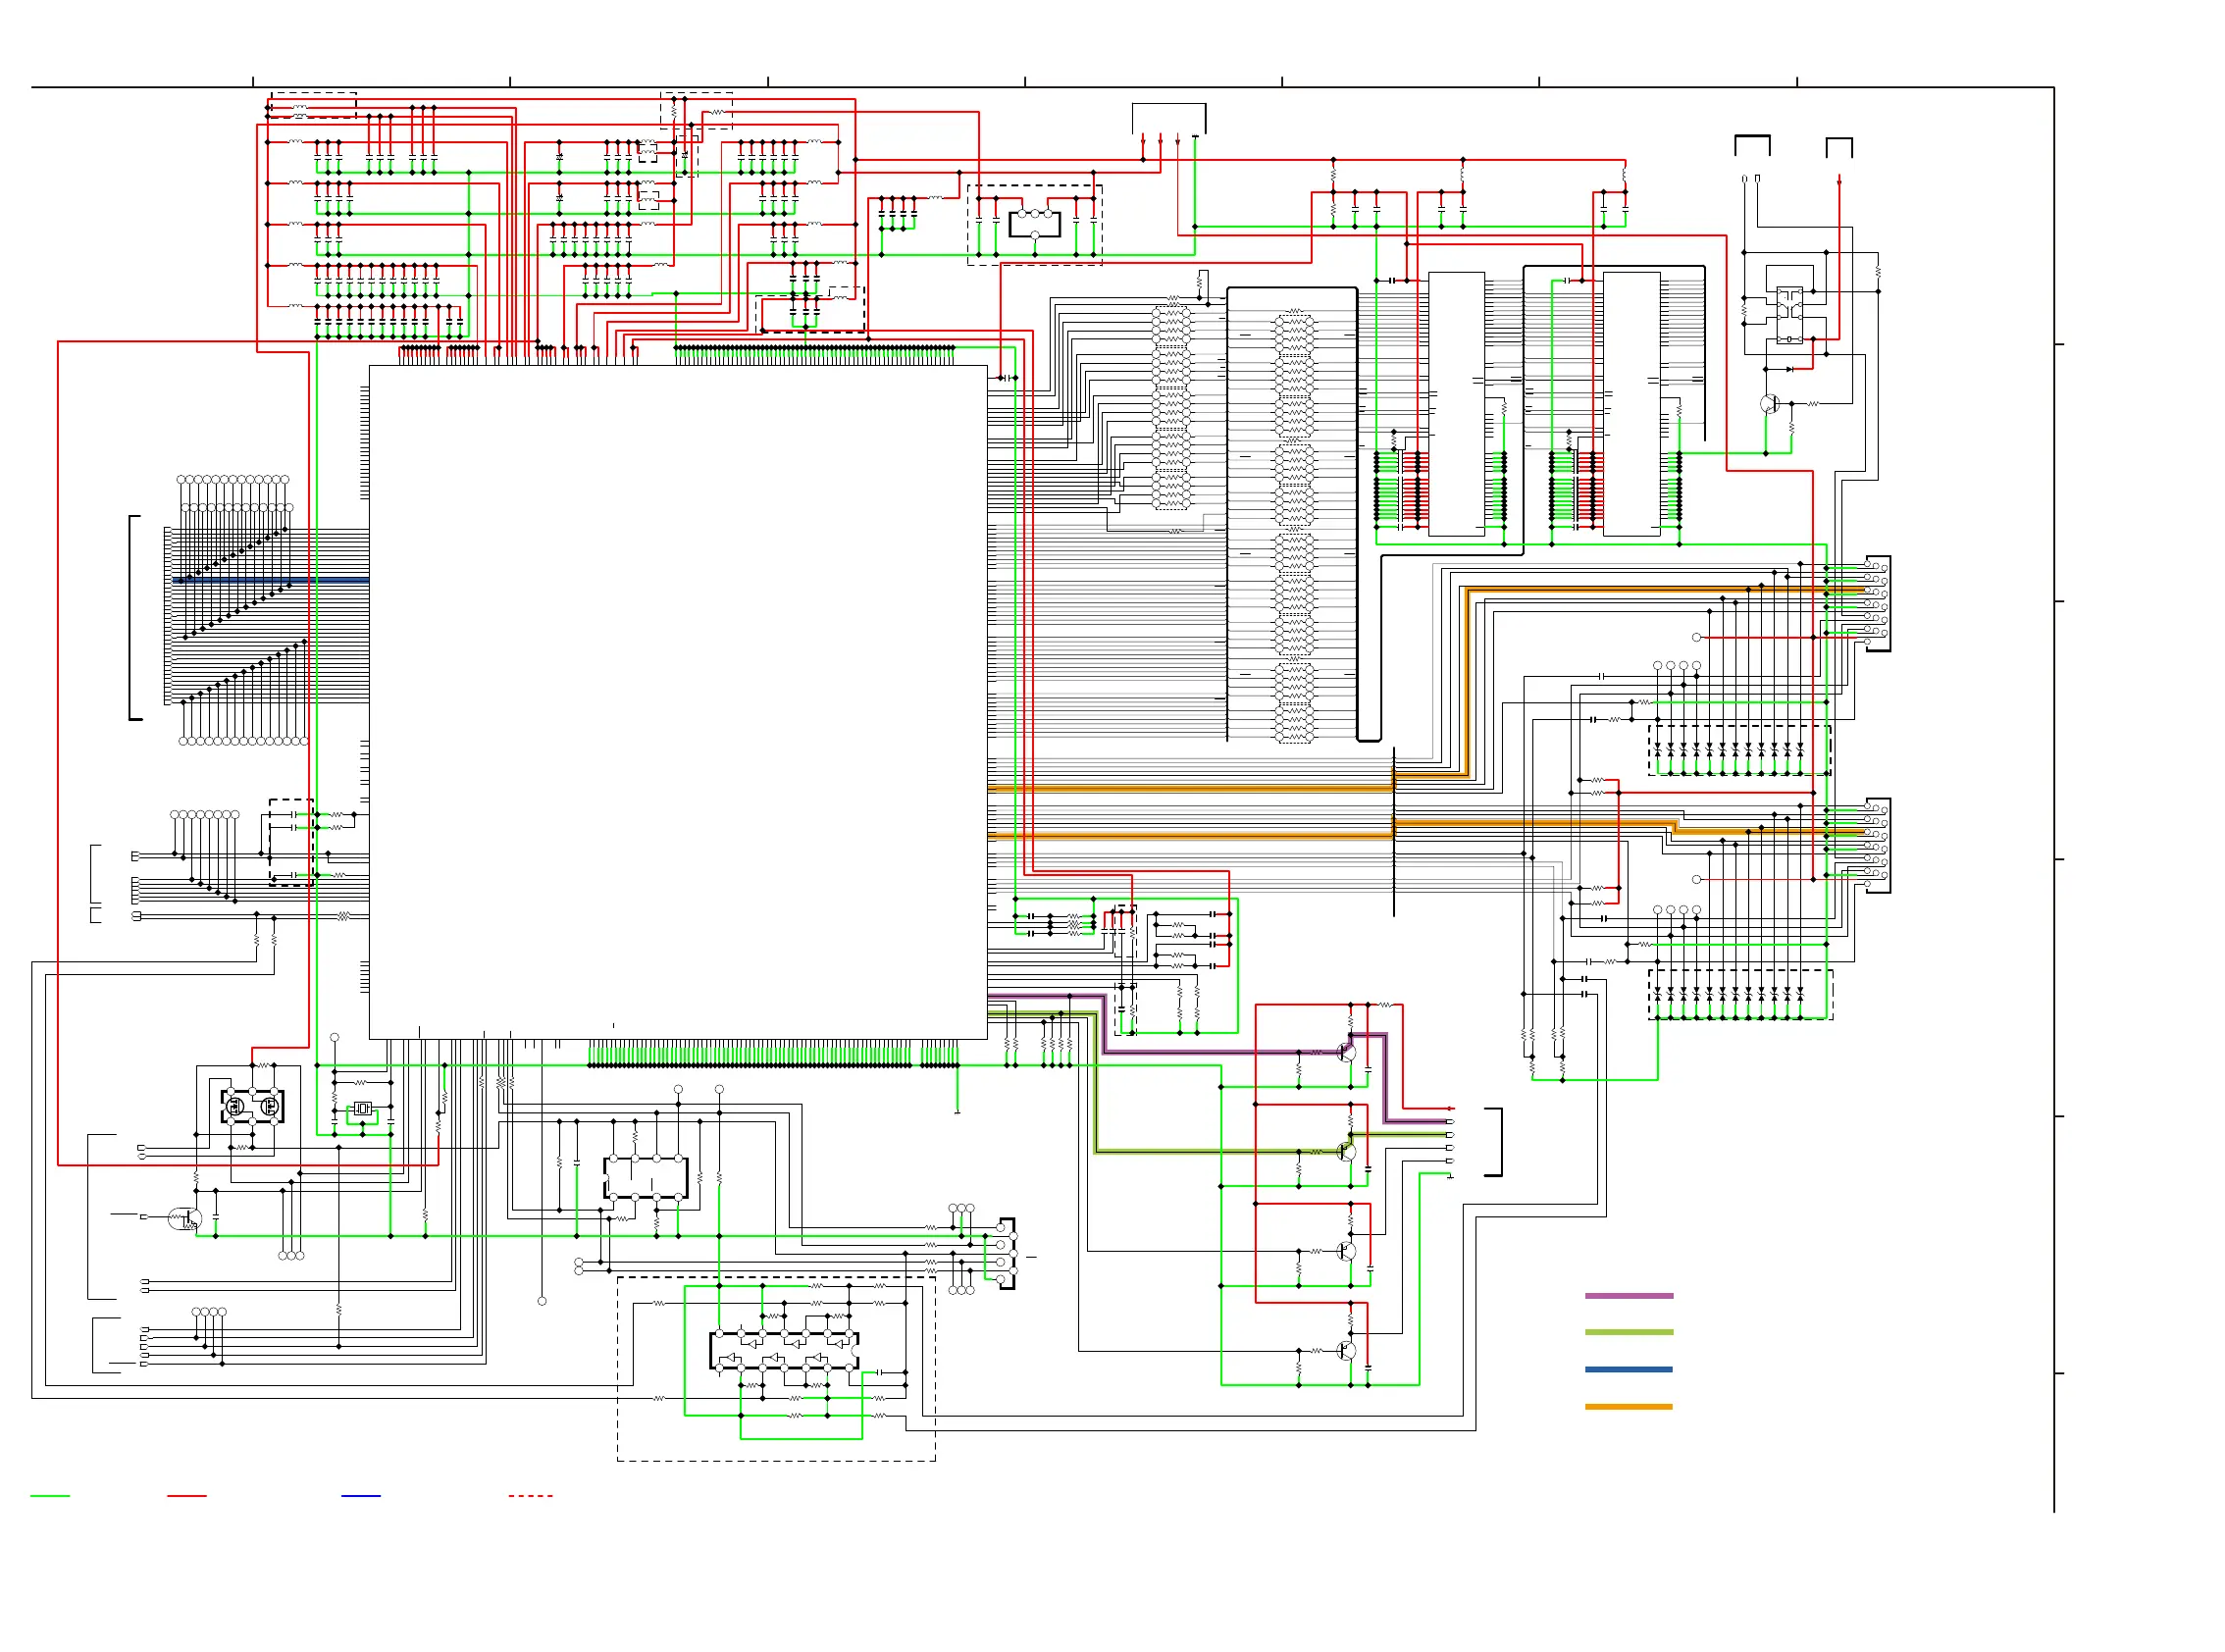Click the bottom transistor in right output stage
The image size is (2225, 1652).
1346,1351
